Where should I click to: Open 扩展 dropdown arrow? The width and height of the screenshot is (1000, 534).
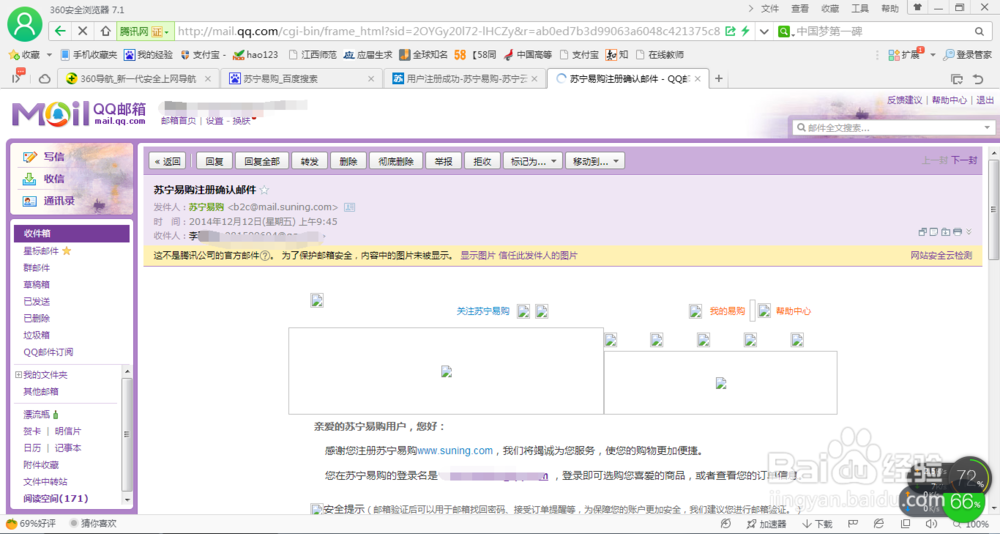932,55
